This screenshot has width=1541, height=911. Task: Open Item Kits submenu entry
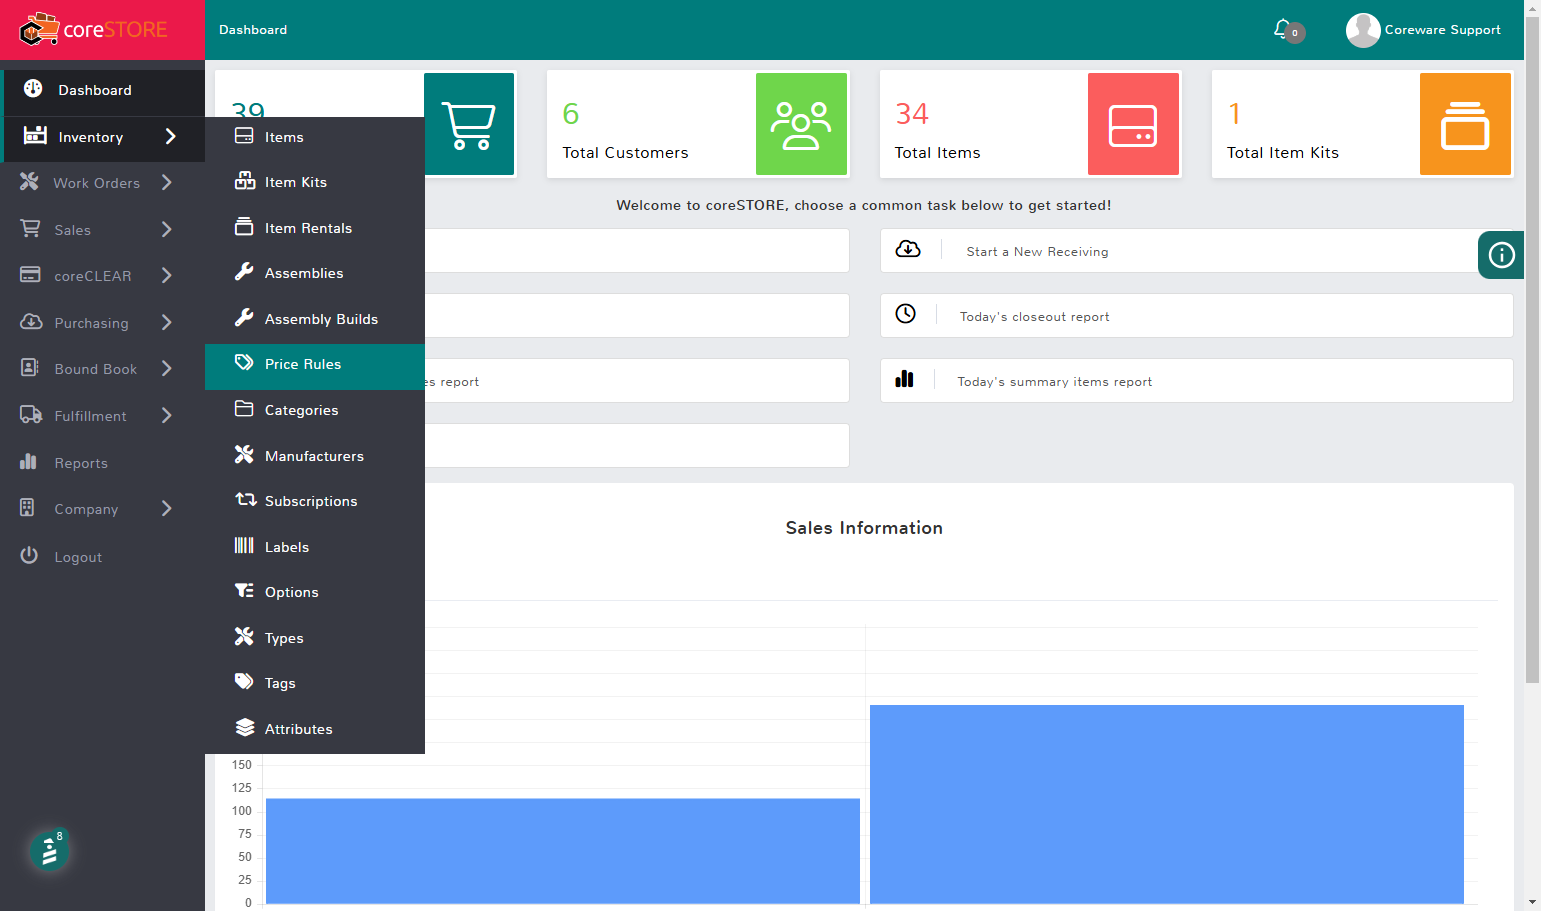(x=315, y=182)
